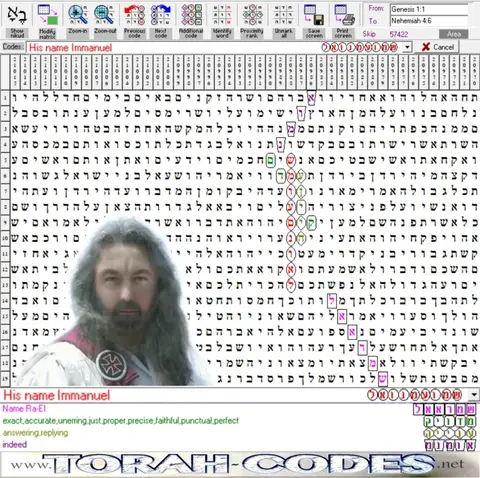Open the Additional code tool
This screenshot has width=480, height=478.
pos(191,20)
